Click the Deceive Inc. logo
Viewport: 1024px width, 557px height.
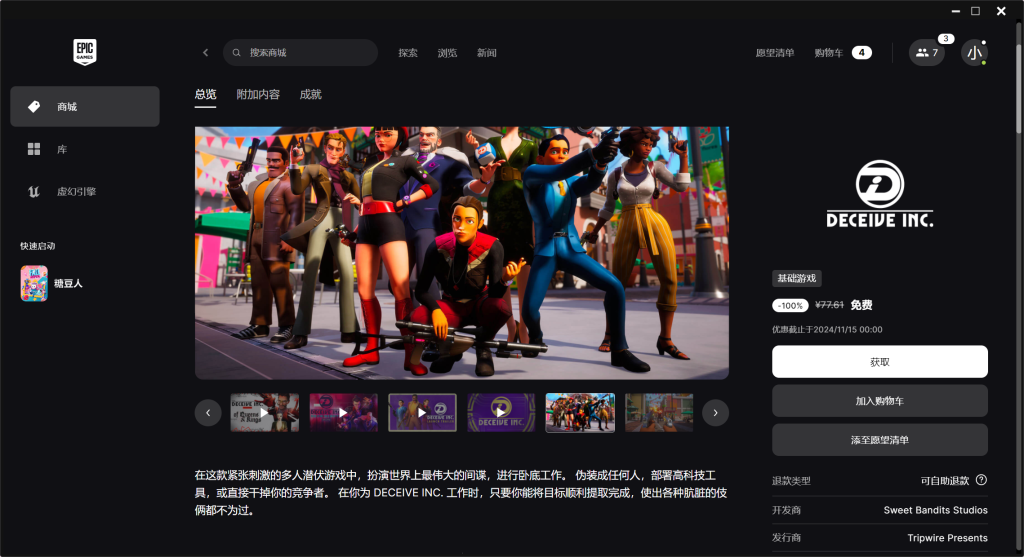click(880, 194)
